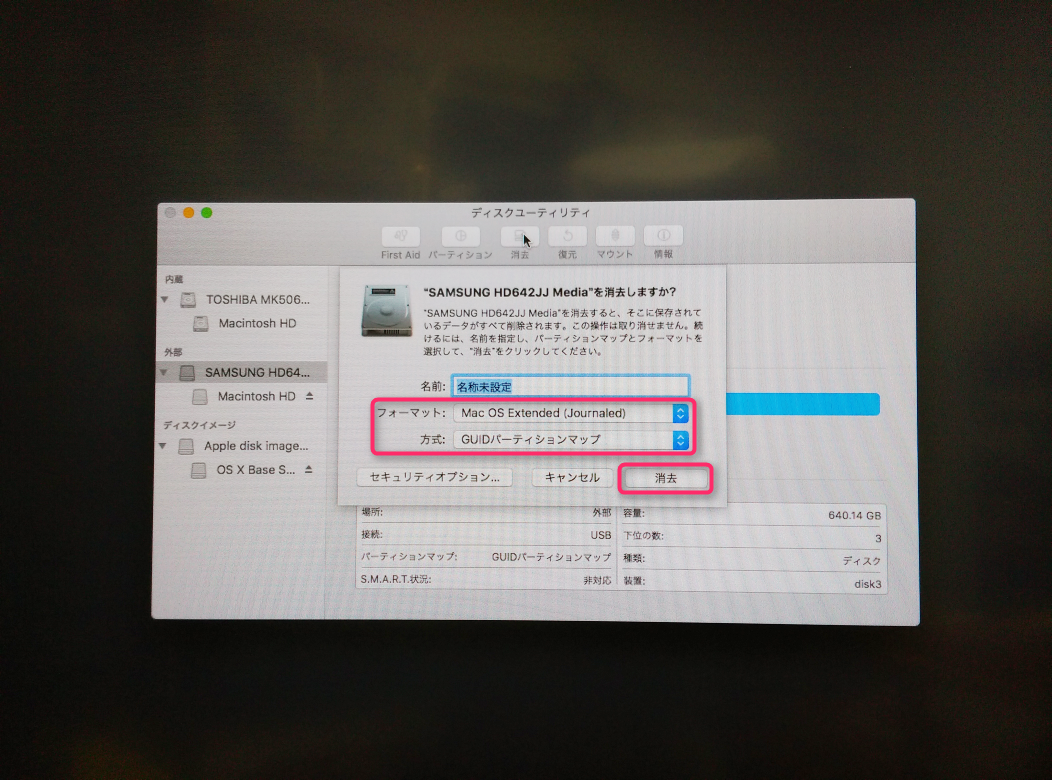Collapse the TOSHIBA MK506 disk tree

point(164,300)
